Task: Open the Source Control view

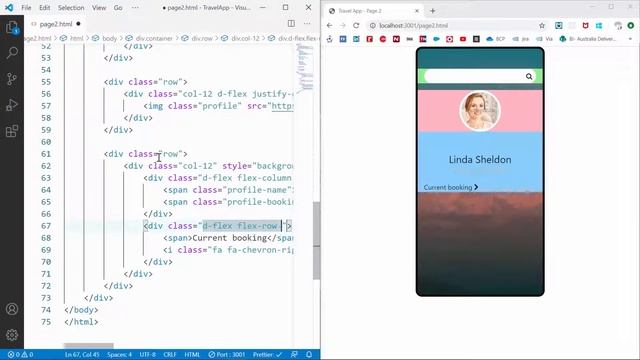Action: point(12,79)
